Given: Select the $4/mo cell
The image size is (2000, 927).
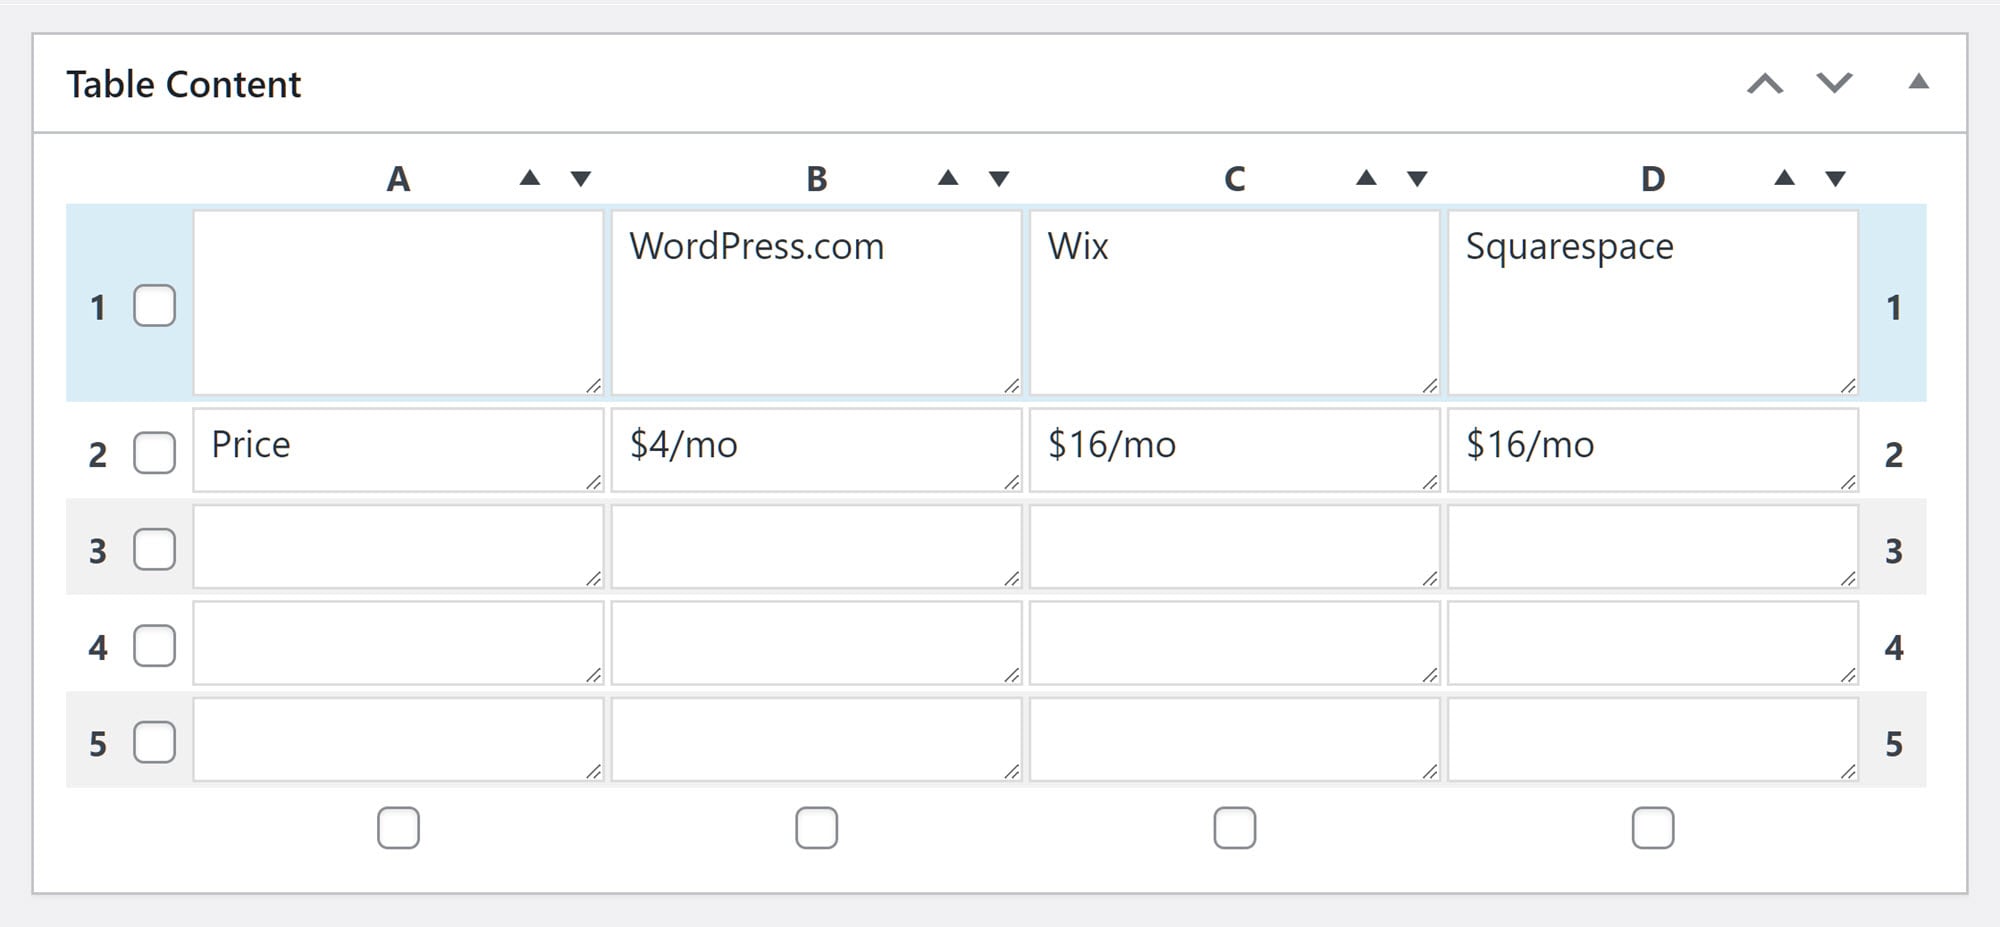Looking at the screenshot, I should click(815, 451).
